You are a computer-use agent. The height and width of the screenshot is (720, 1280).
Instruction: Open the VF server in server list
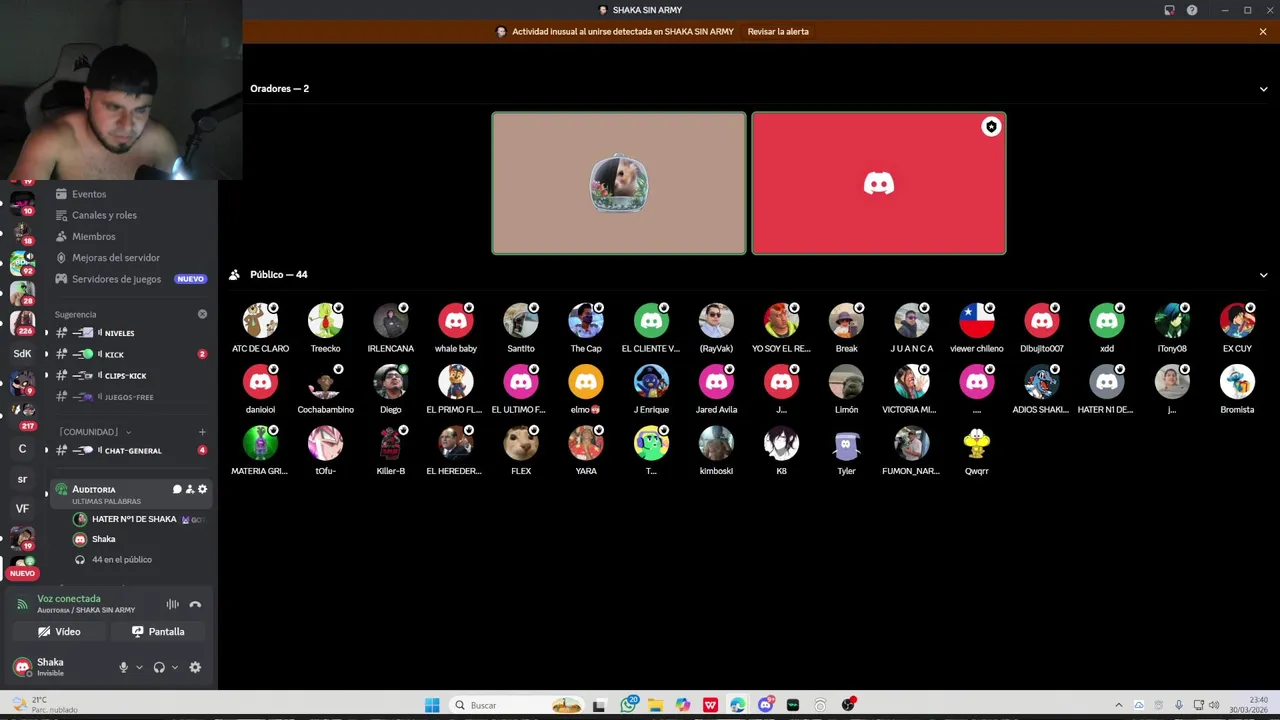click(22, 508)
